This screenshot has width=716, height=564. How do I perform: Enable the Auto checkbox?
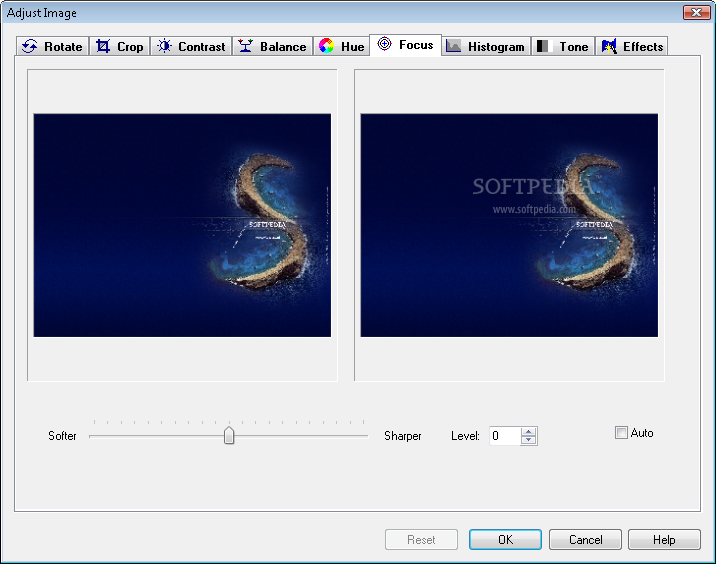tap(621, 432)
